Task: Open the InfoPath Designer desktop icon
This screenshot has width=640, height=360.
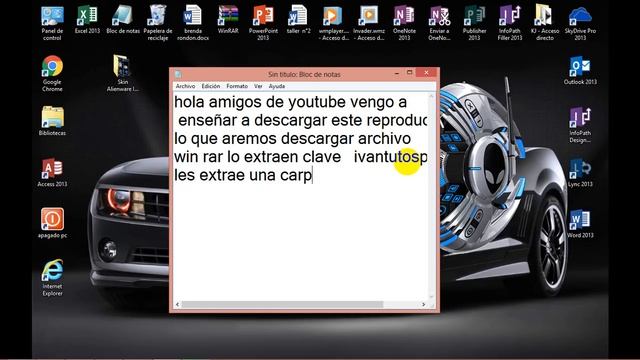Action: coord(580,125)
